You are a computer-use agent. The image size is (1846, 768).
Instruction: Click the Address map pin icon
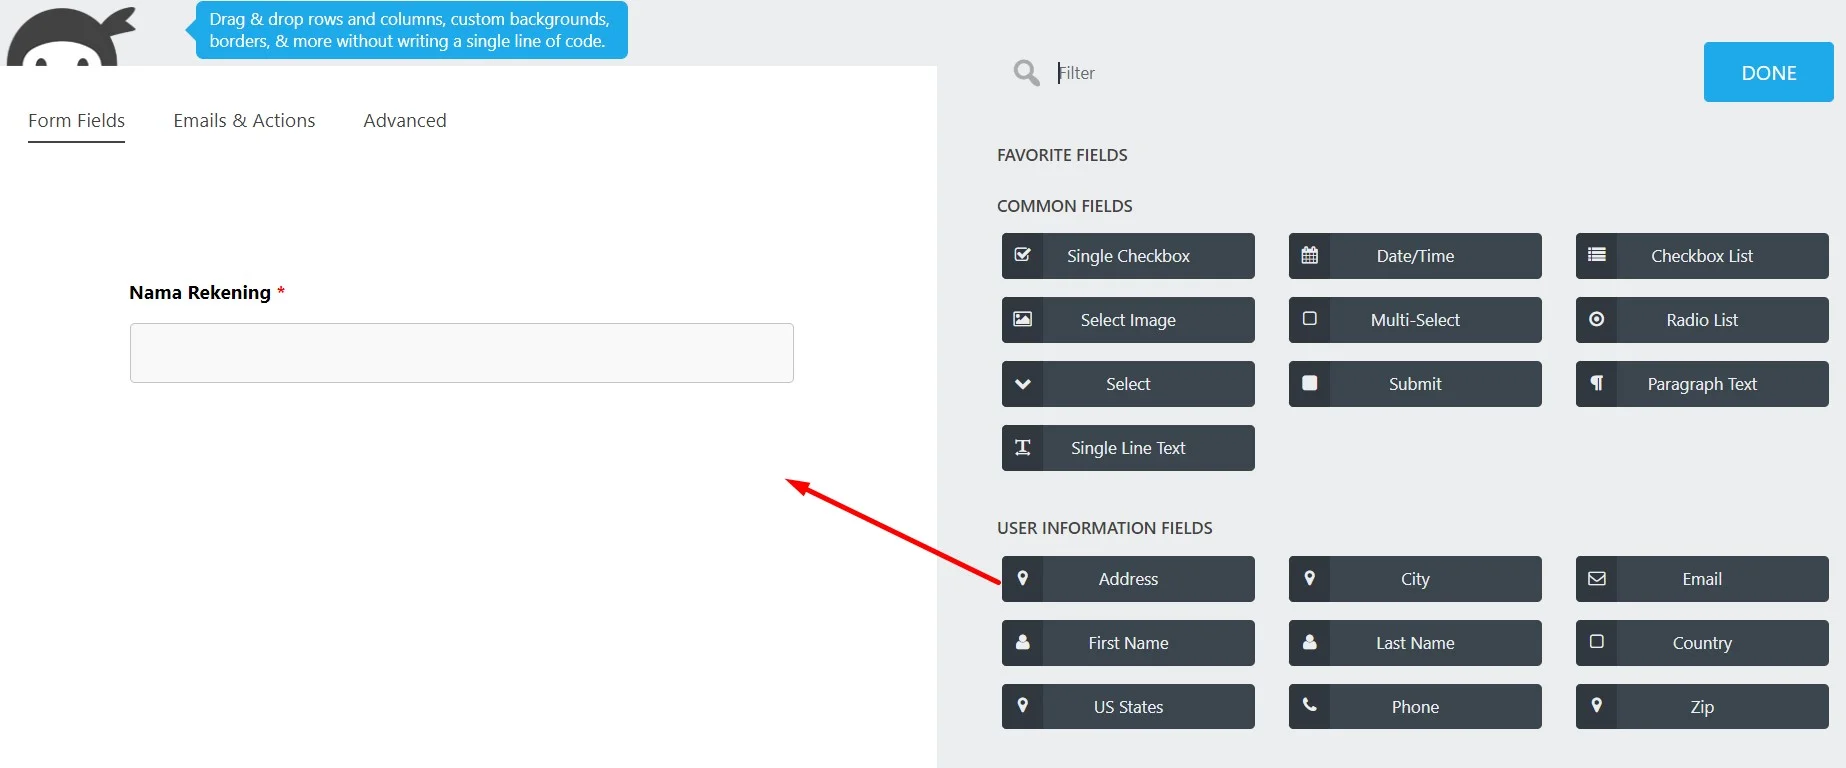[1023, 578]
